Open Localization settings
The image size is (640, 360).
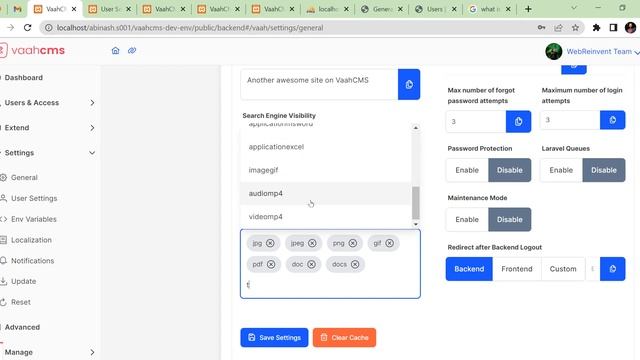(31, 240)
